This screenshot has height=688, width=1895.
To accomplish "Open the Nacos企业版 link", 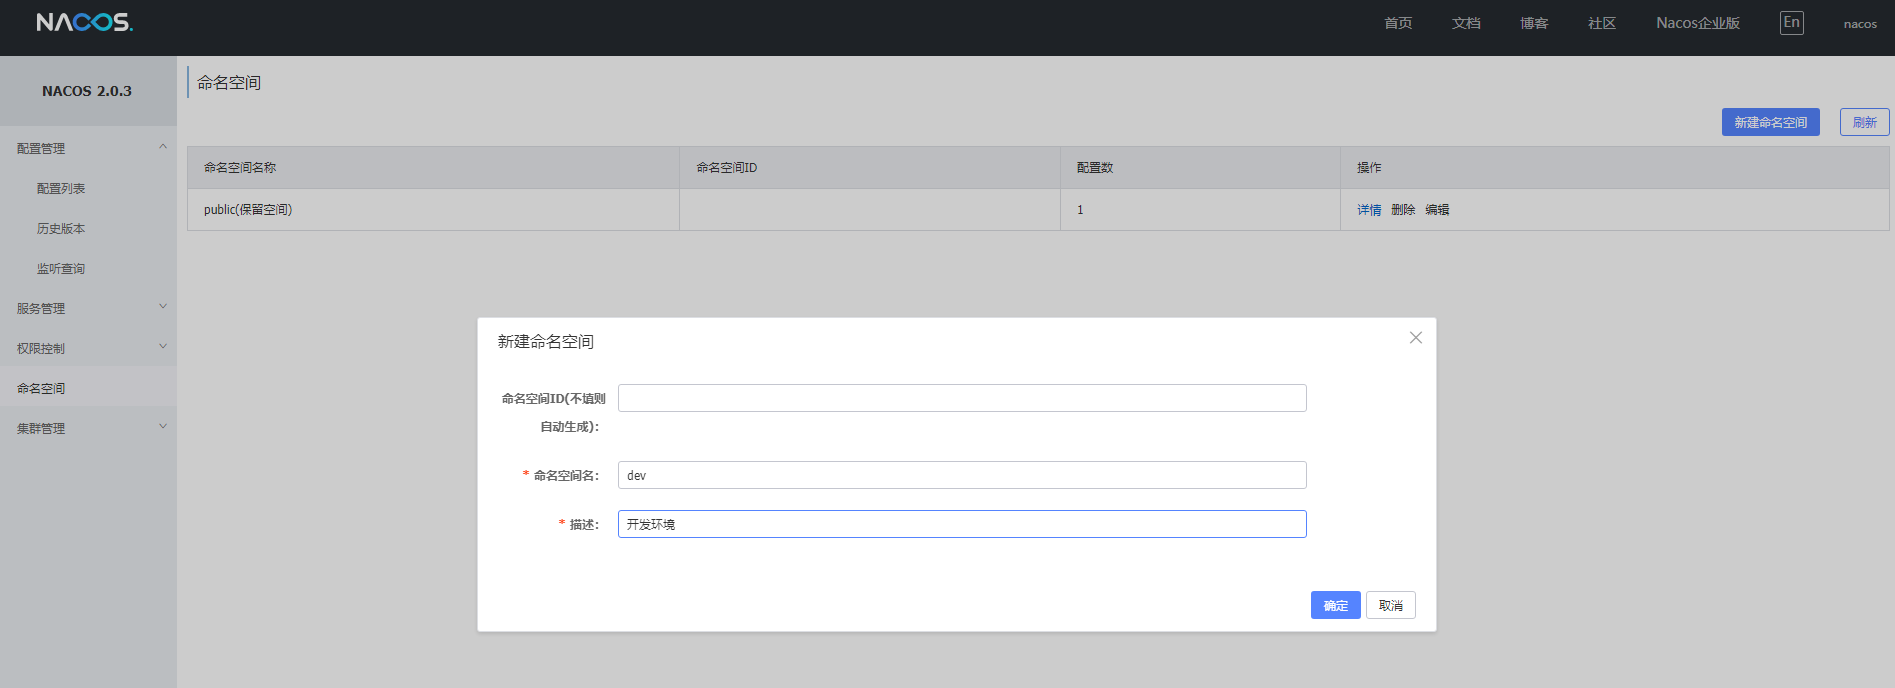I will [x=1698, y=23].
